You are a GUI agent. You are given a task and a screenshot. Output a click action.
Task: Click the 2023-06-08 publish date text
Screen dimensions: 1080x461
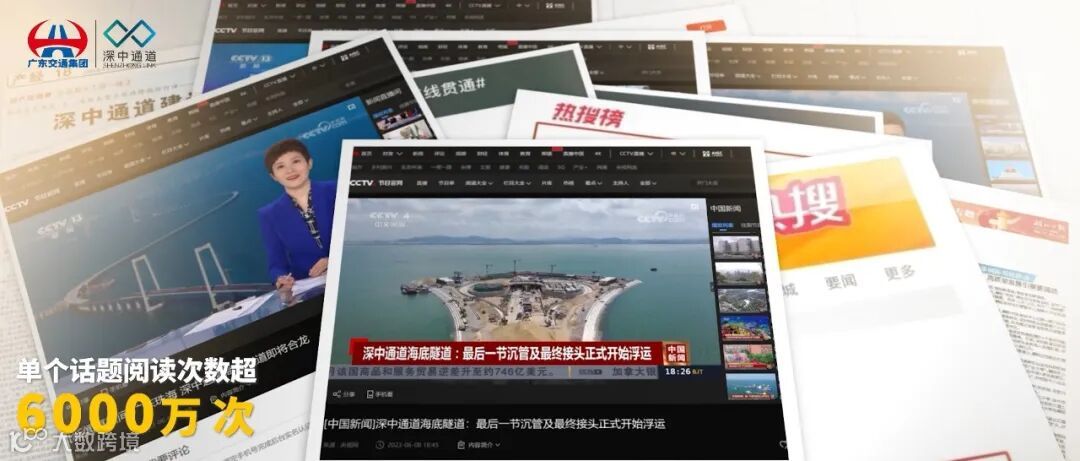(x=413, y=445)
